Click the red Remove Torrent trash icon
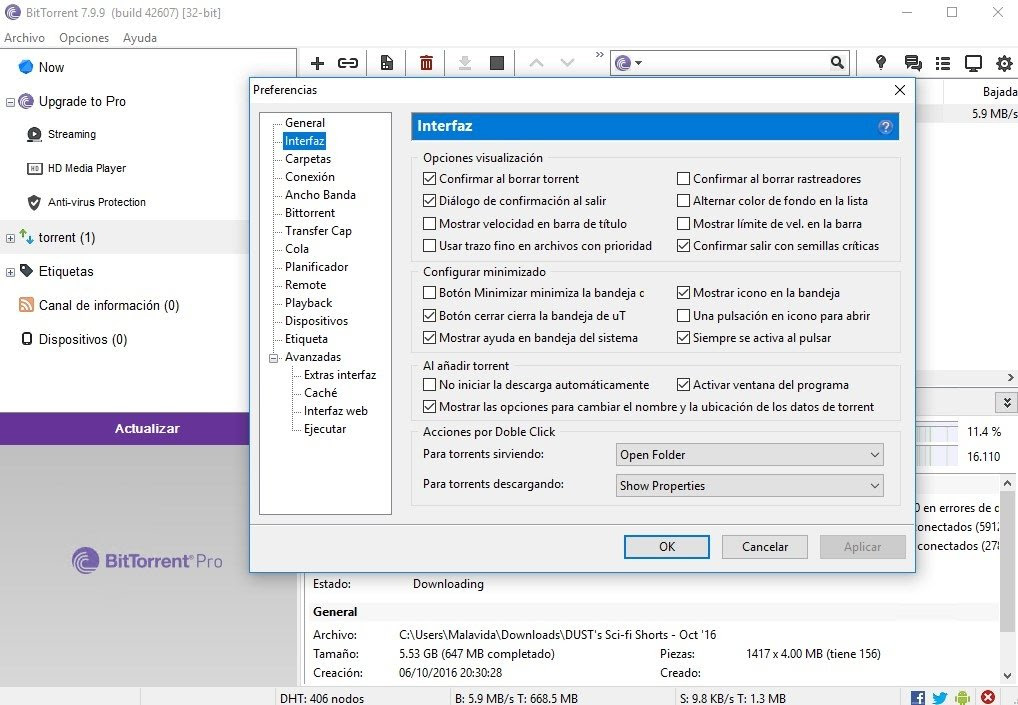 click(x=426, y=63)
